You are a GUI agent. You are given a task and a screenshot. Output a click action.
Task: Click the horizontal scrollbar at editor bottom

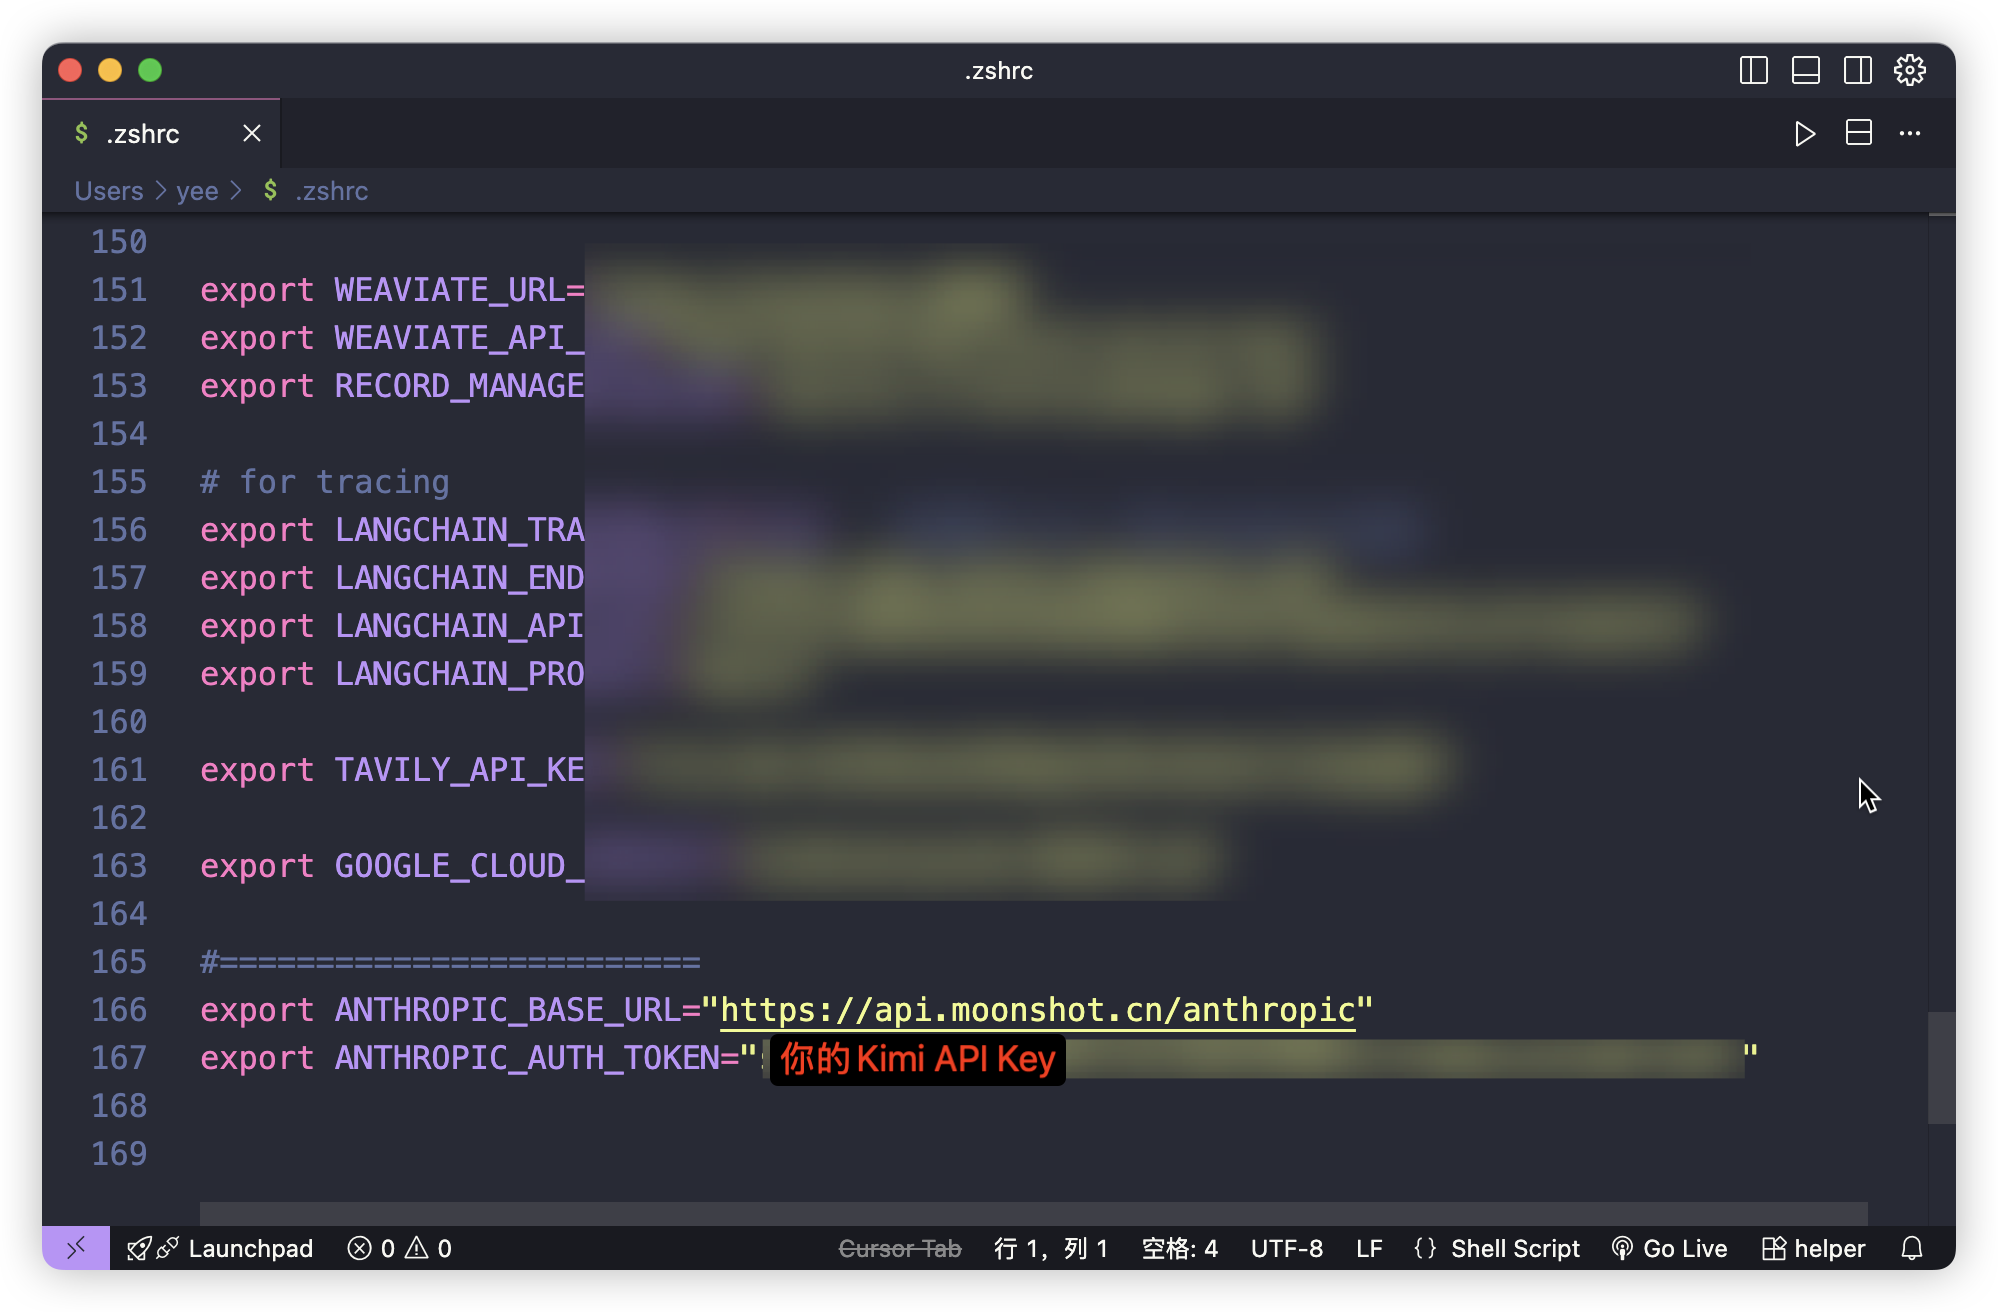point(1033,1213)
